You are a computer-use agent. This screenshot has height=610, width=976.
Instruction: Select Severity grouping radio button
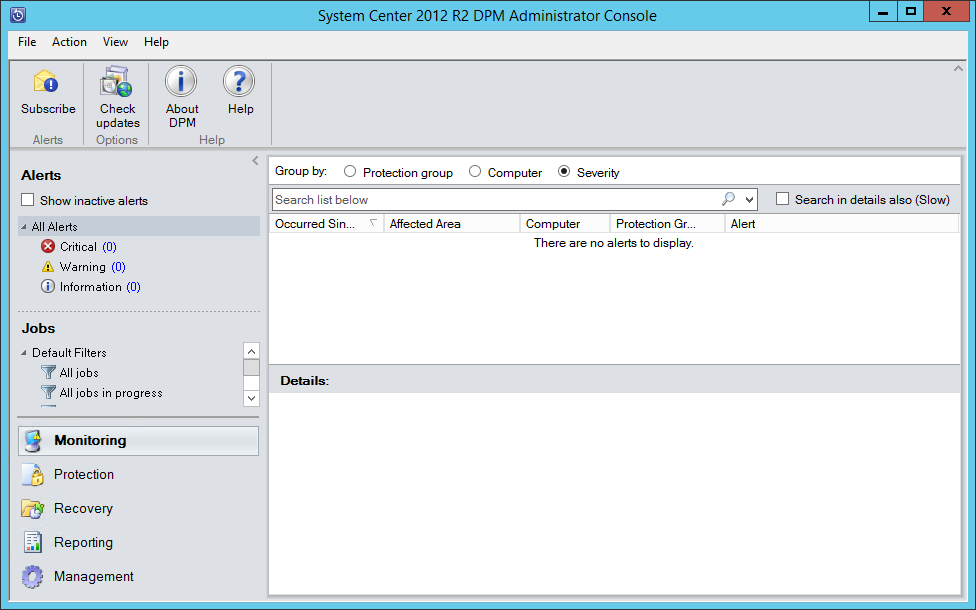coord(564,171)
